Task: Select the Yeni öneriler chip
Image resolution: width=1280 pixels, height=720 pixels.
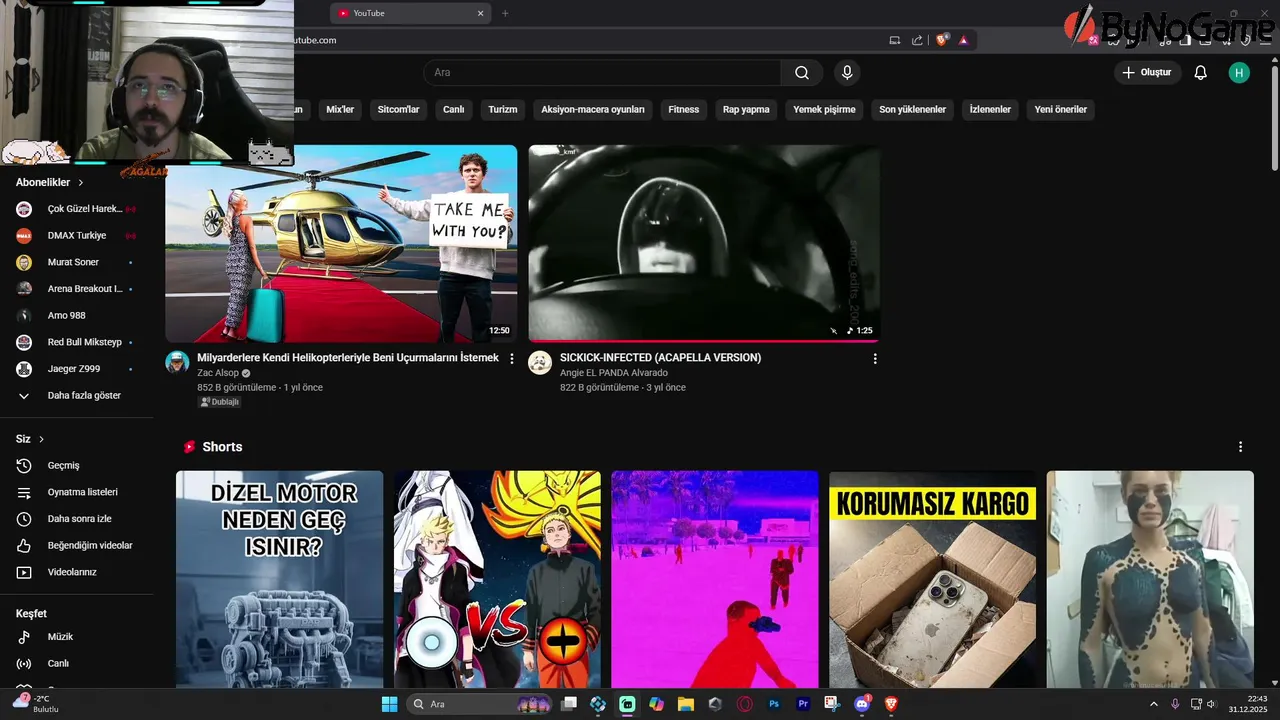Action: tap(1060, 110)
